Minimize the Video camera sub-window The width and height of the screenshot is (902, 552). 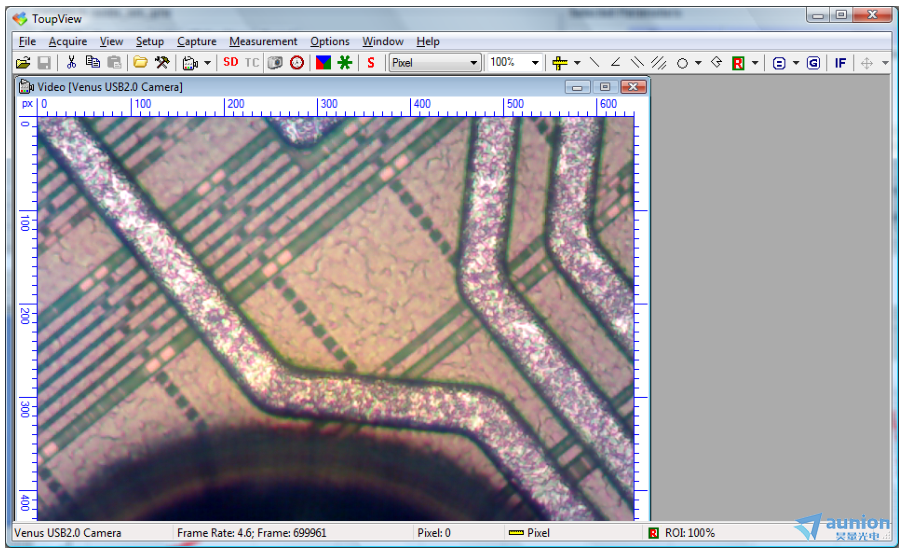(578, 87)
